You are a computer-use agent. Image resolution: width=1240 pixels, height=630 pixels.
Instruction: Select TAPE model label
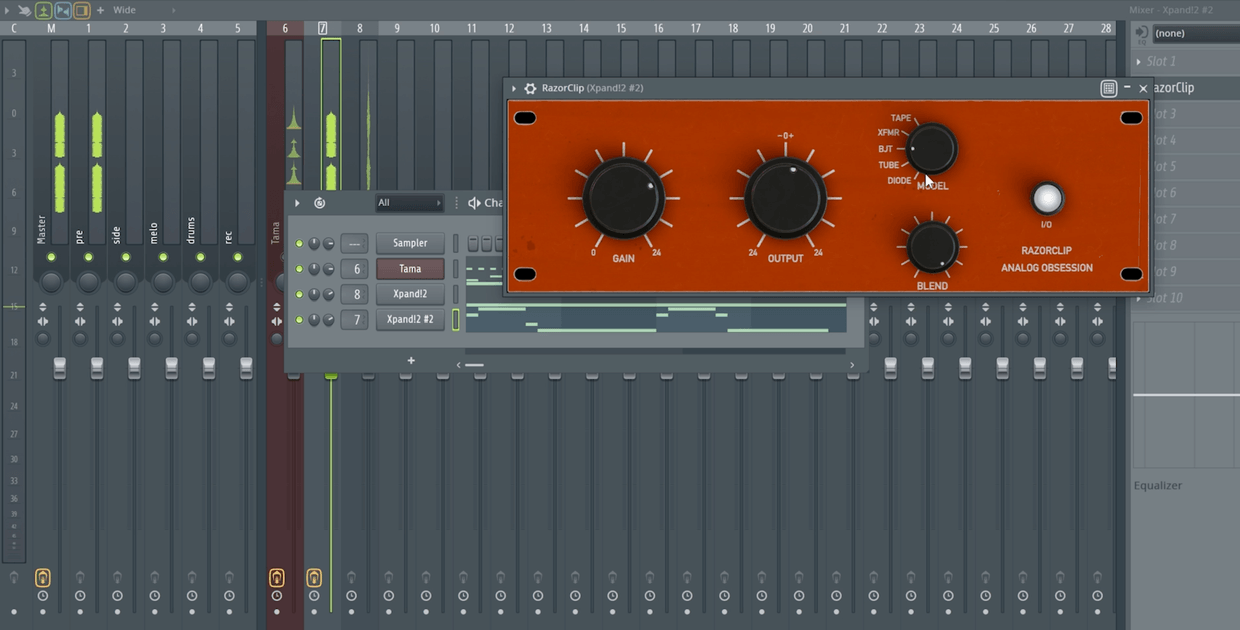[901, 118]
